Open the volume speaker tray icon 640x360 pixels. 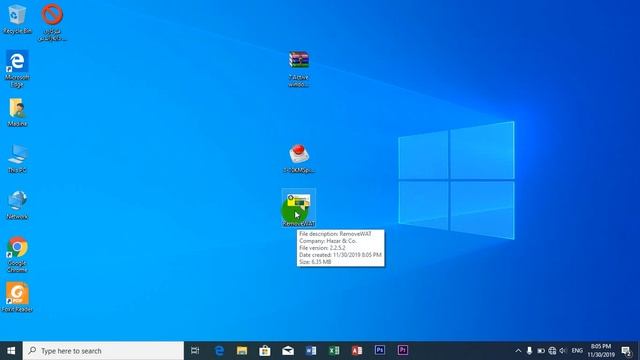(x=563, y=351)
